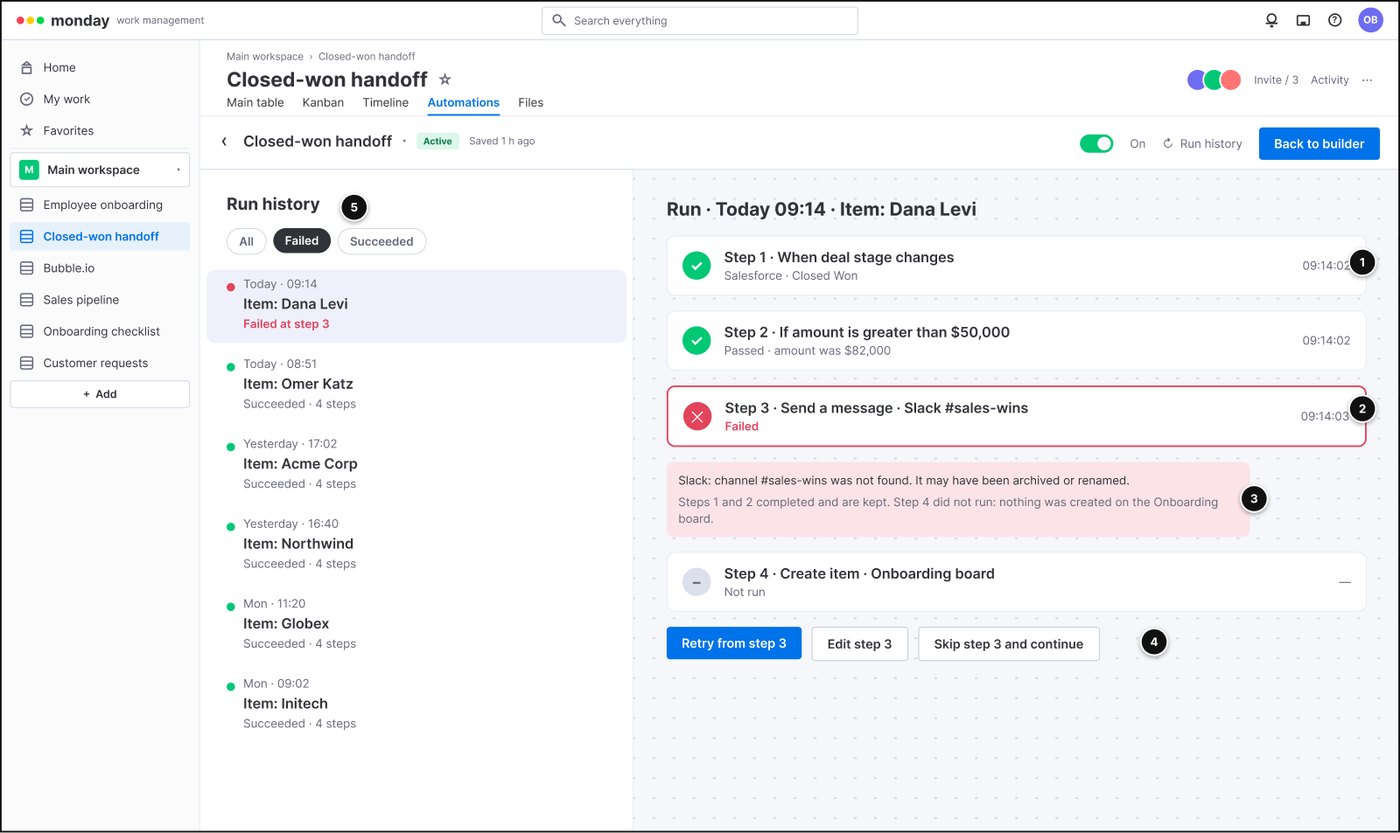Click the Employee onboarding board icon
Viewport: 1400px width, 833px height.
click(x=27, y=205)
